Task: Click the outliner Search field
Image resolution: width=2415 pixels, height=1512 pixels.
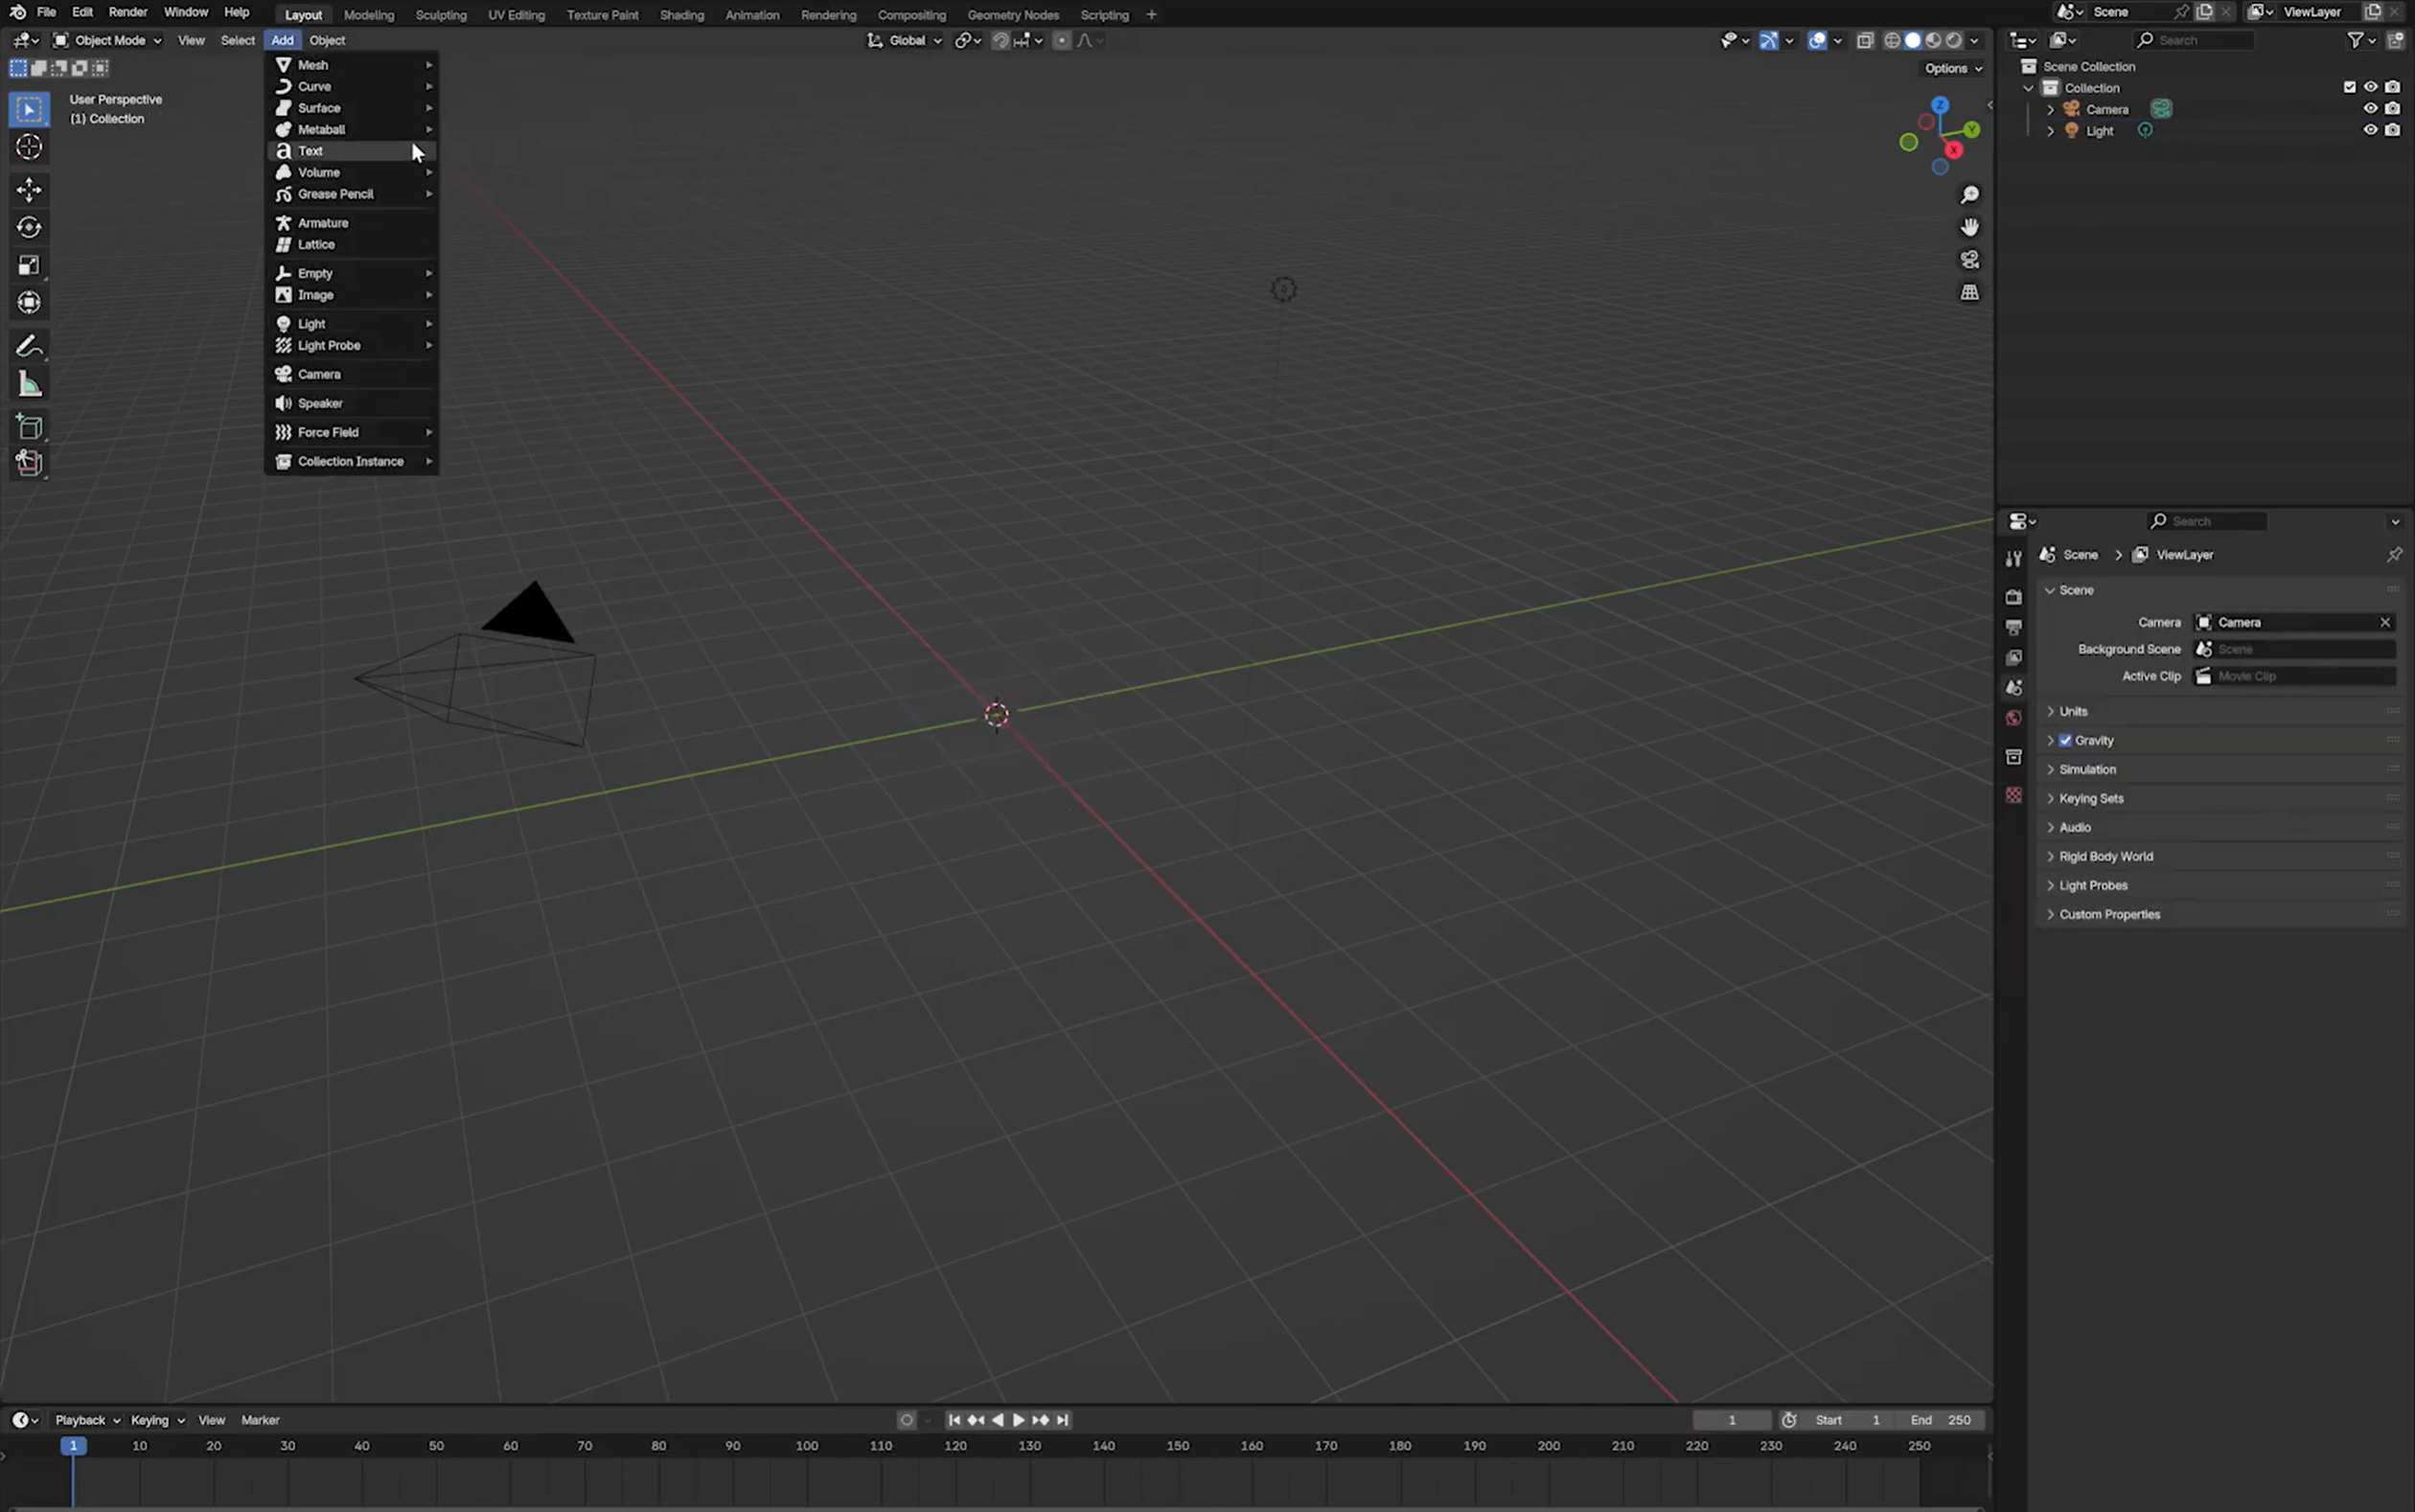Action: [x=2194, y=41]
